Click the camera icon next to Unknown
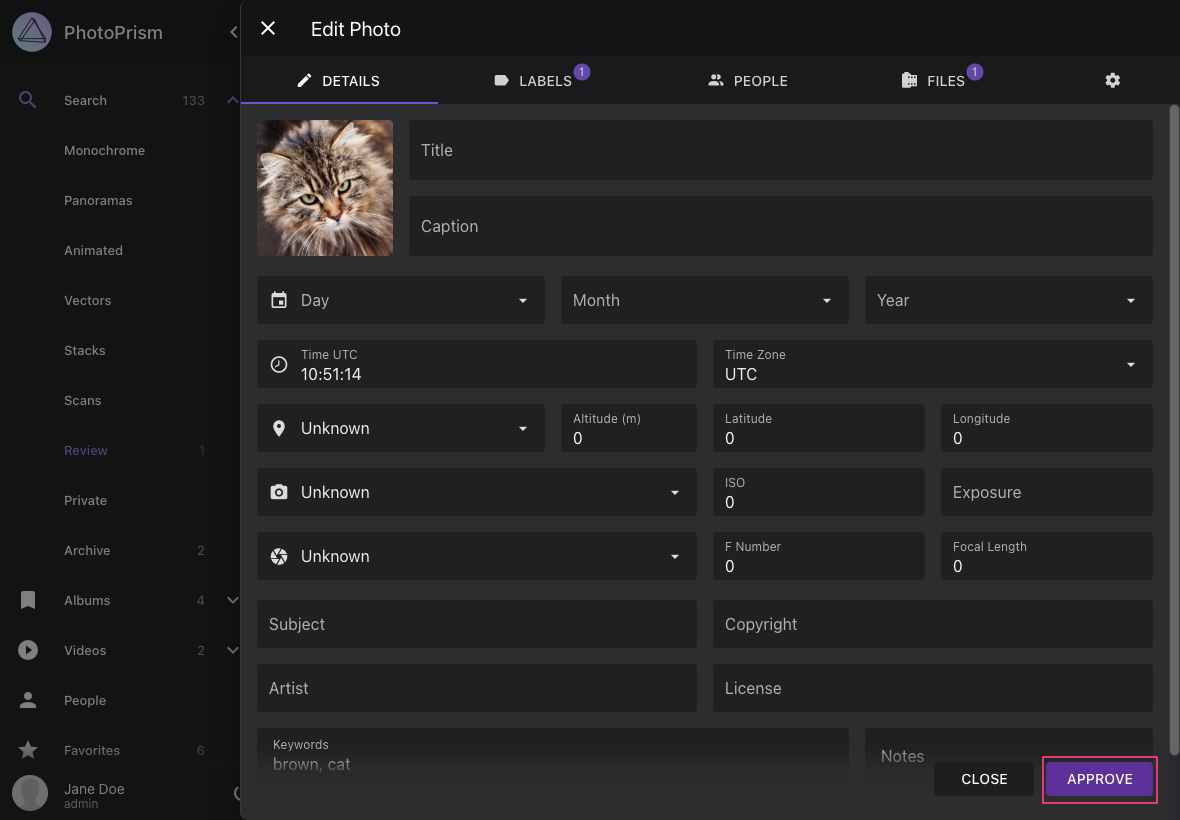1180x820 pixels. [279, 492]
